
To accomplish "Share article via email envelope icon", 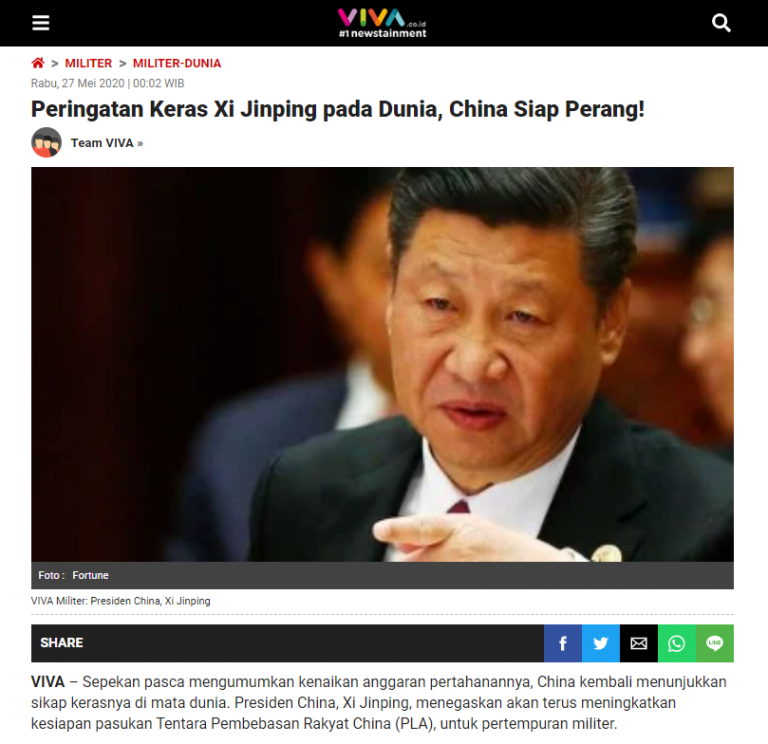I will click(x=639, y=643).
